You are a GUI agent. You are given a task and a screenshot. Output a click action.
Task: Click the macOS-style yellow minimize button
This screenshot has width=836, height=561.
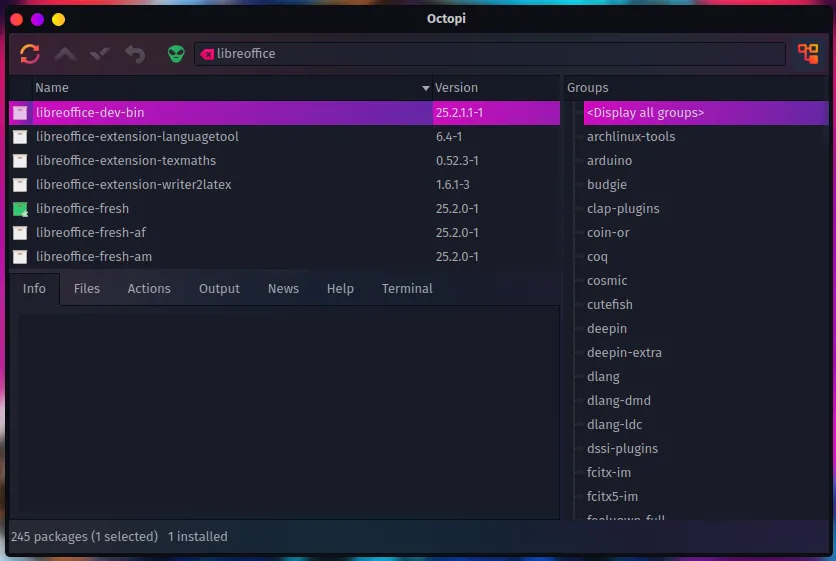click(x=58, y=19)
